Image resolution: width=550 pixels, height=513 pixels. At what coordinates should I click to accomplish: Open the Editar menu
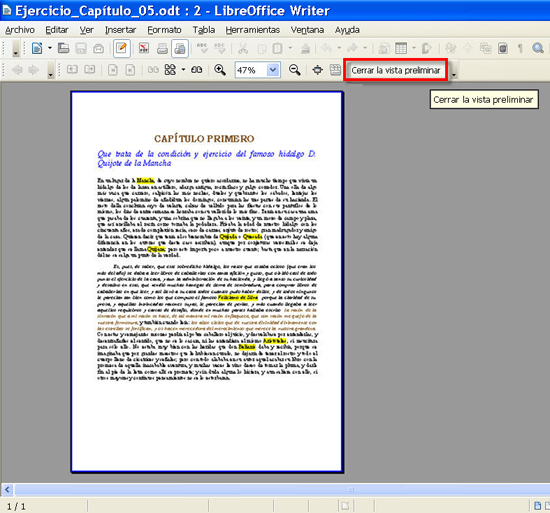(57, 30)
